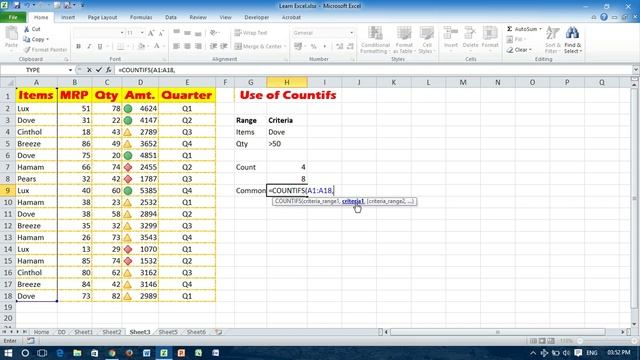The height and width of the screenshot is (360, 640).
Task: Select the Quarter header cell
Action: tap(187, 95)
